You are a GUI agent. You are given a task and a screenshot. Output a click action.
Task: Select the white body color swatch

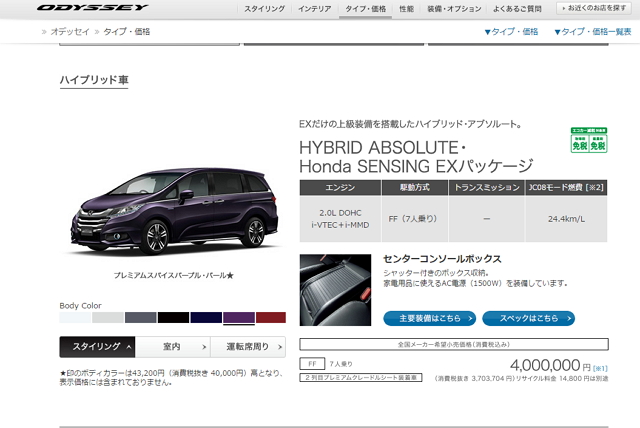(75, 317)
